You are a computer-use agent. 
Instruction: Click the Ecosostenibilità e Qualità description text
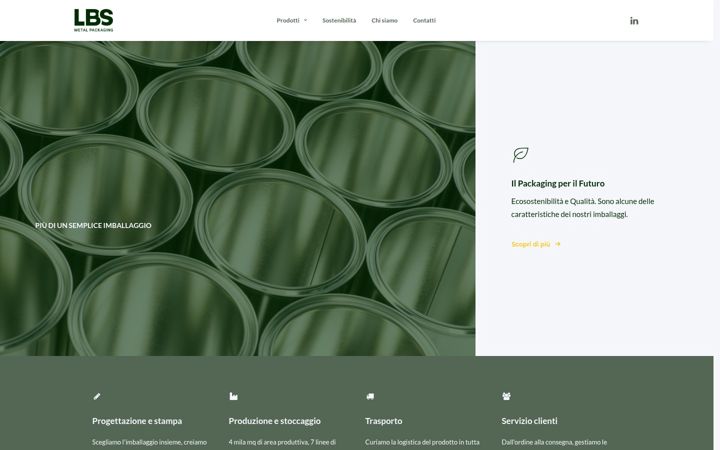(x=582, y=208)
